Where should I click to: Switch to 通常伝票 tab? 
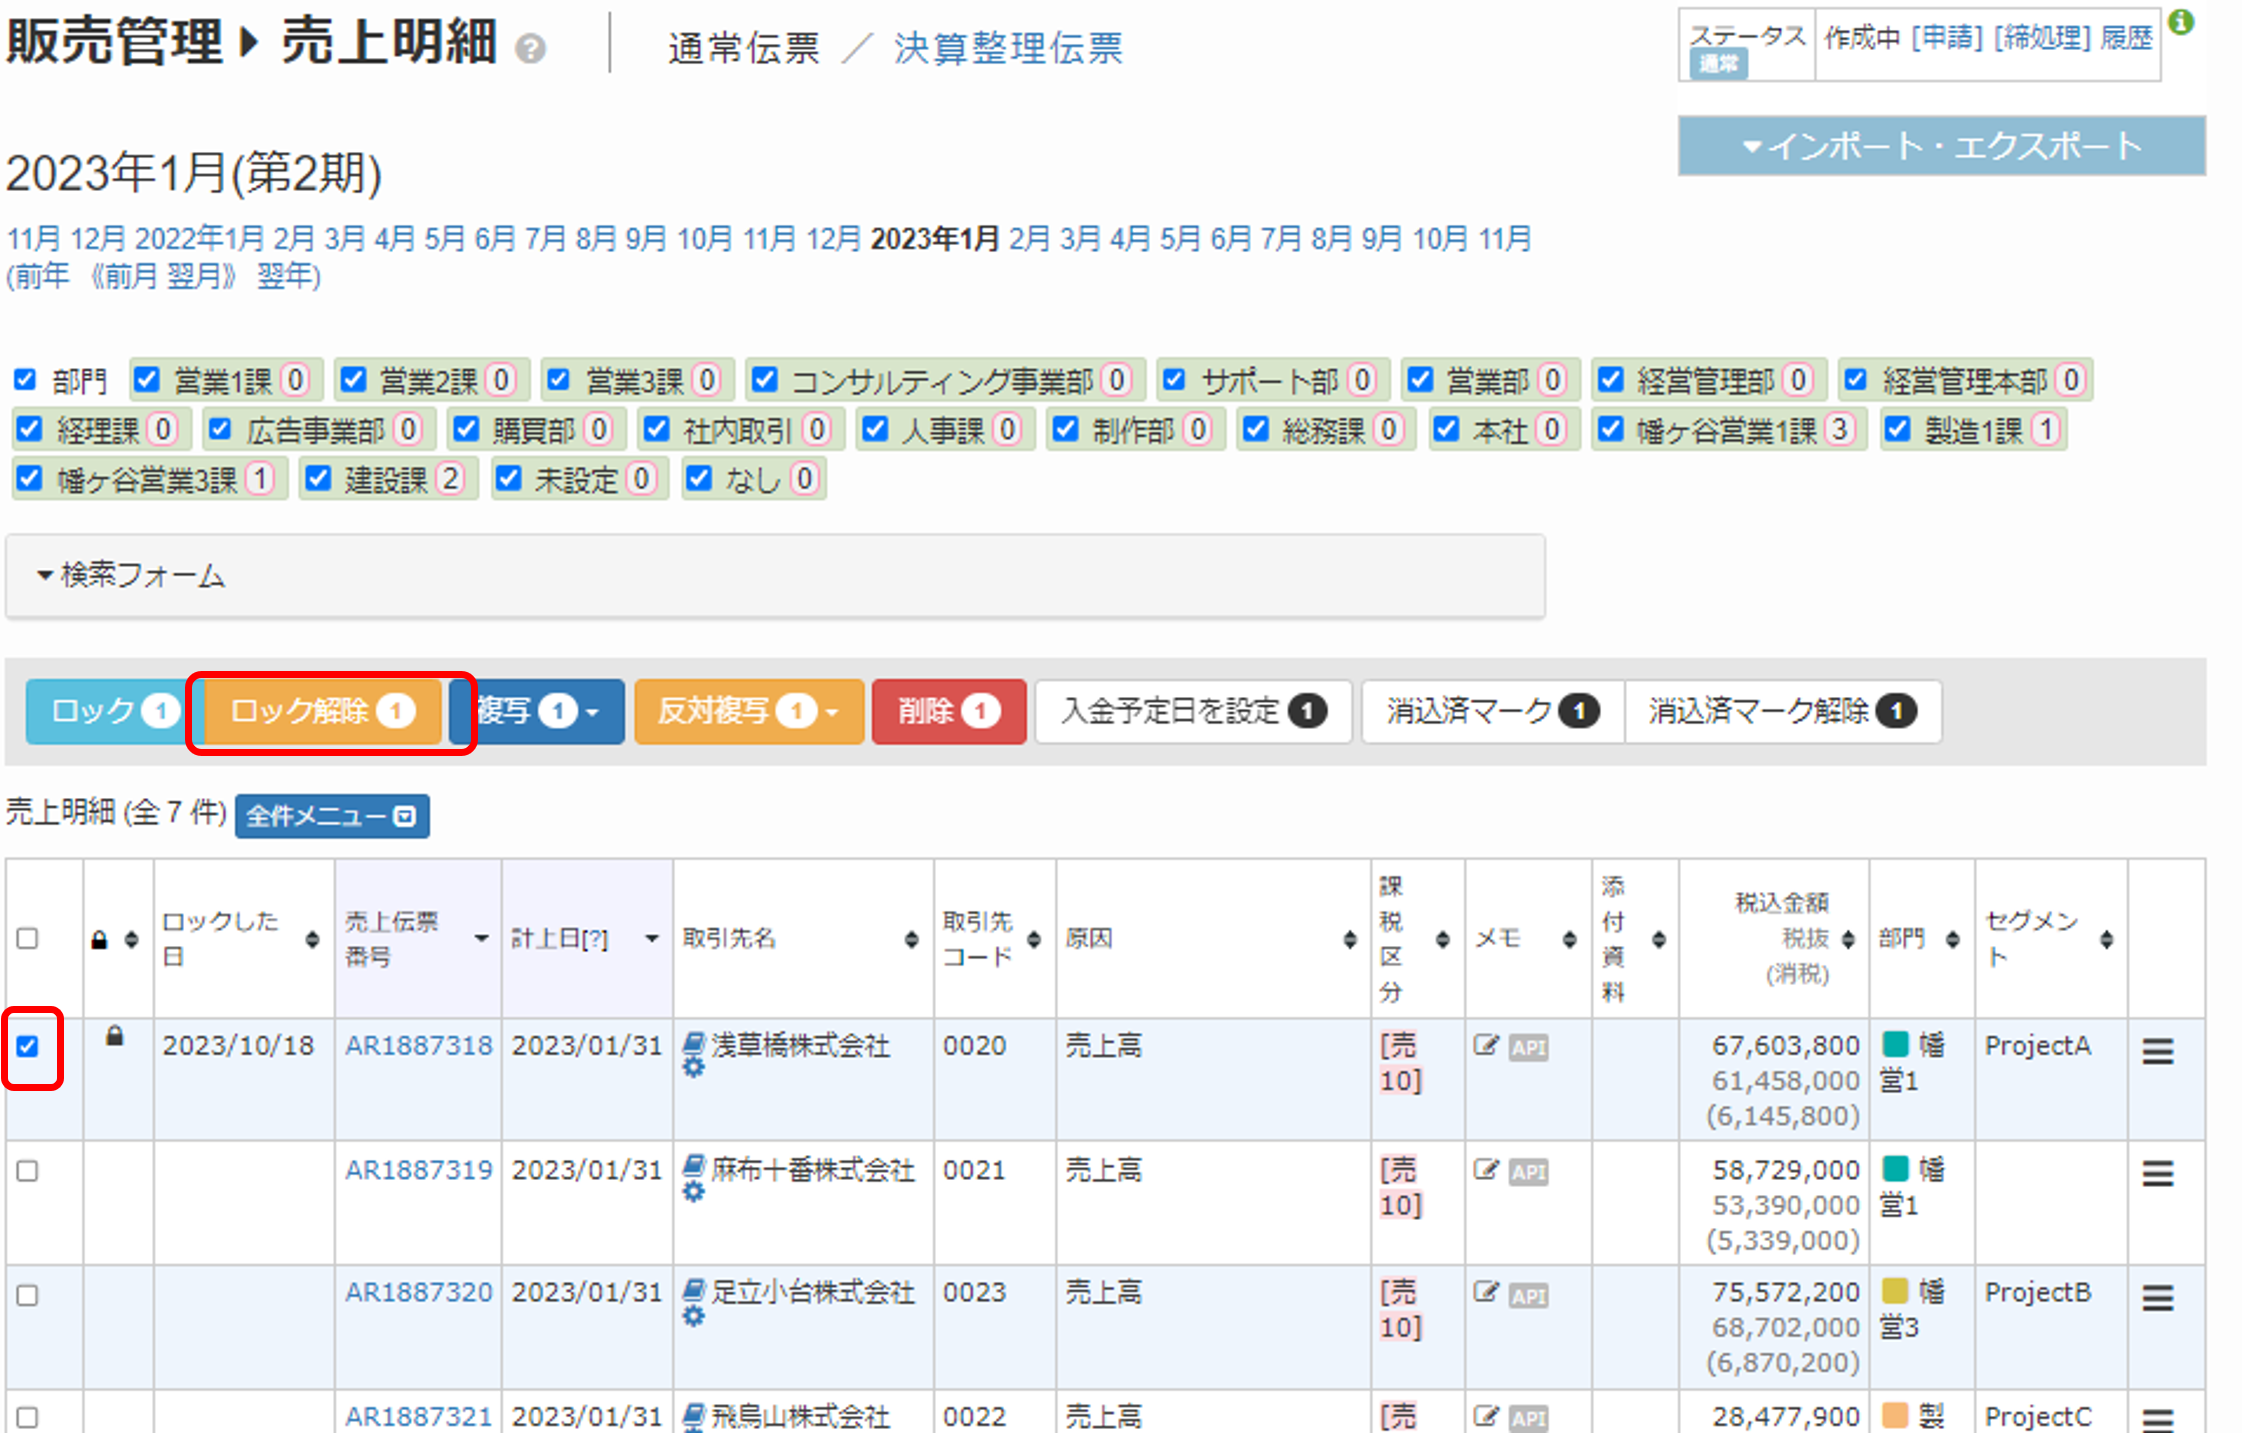(743, 48)
